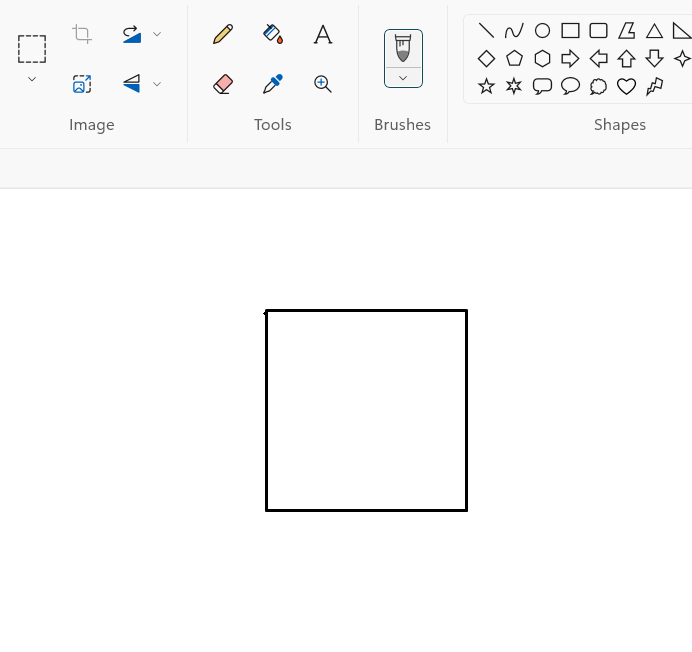Viewport: 692px width, 652px height.
Task: Expand the Brushes type dropdown
Action: [403, 78]
